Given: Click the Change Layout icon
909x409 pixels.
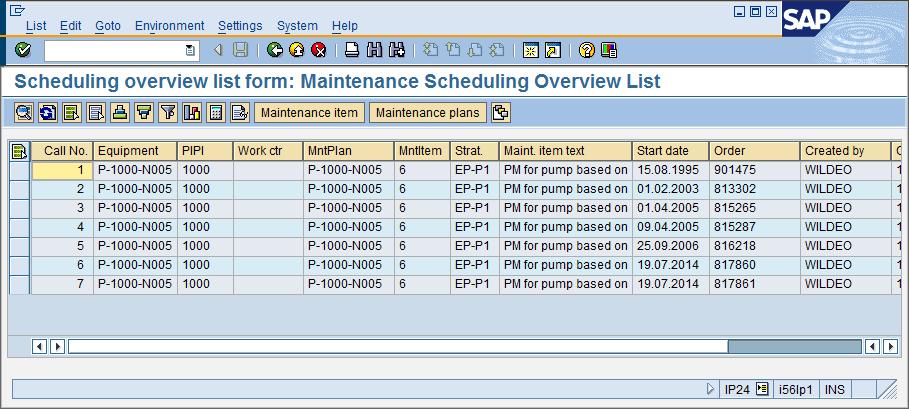Looking at the screenshot, I should pos(240,112).
